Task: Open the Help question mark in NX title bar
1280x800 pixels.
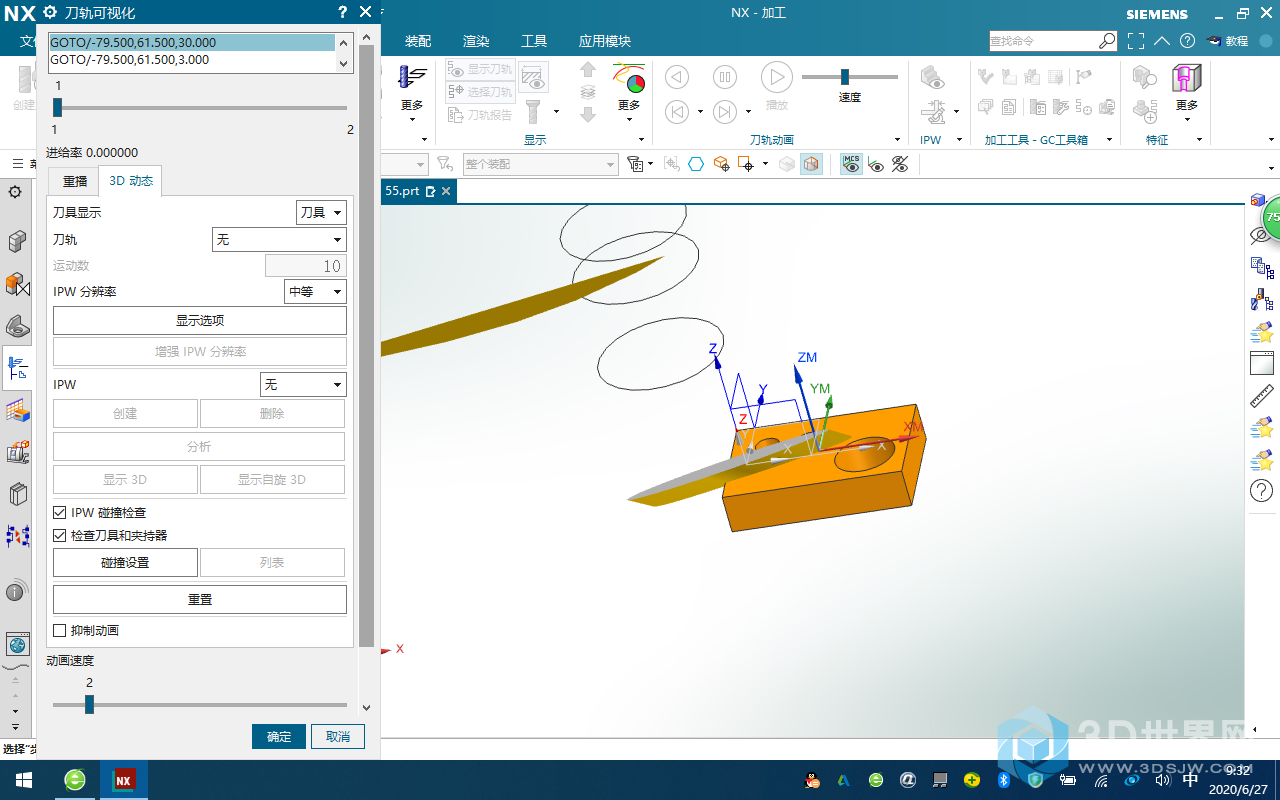Action: pos(1187,41)
